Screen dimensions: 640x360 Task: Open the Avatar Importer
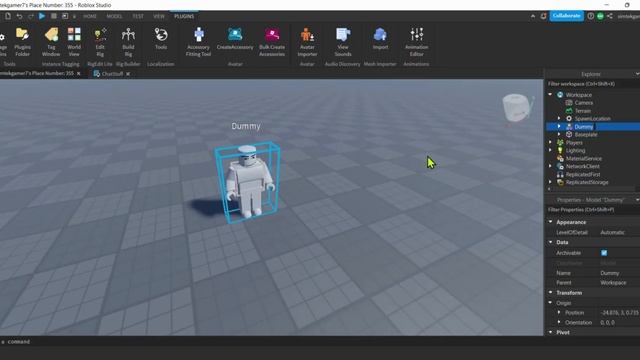(307, 42)
